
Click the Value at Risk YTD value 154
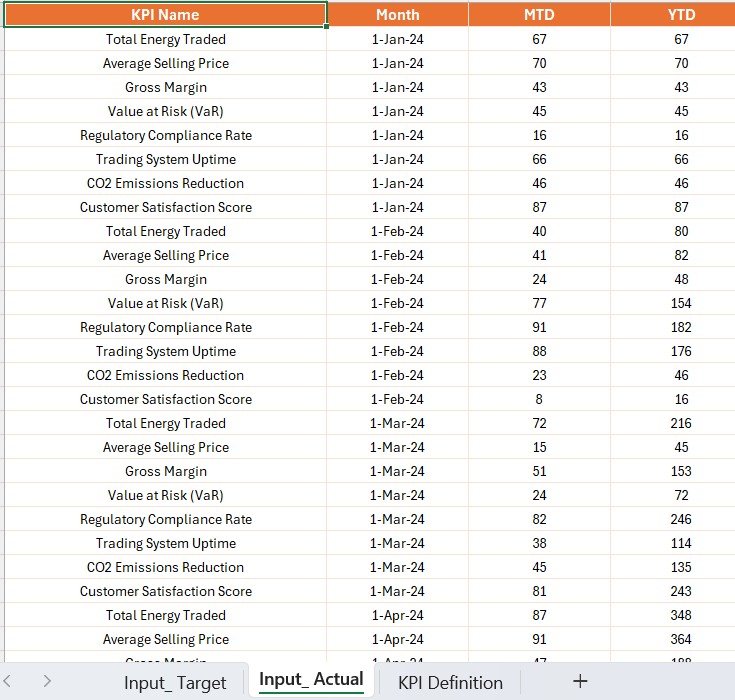(681, 303)
